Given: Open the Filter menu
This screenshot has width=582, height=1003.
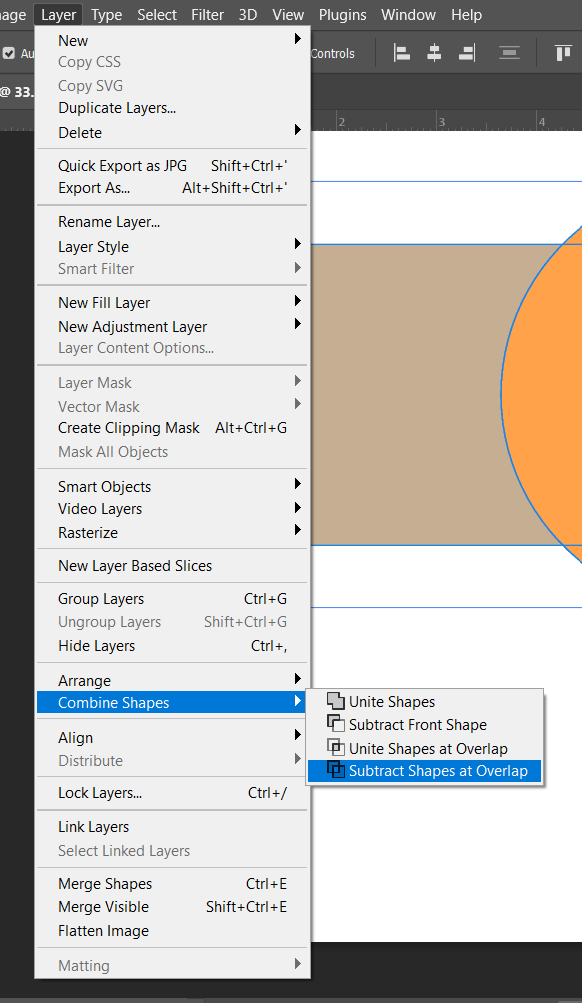Looking at the screenshot, I should (x=207, y=15).
